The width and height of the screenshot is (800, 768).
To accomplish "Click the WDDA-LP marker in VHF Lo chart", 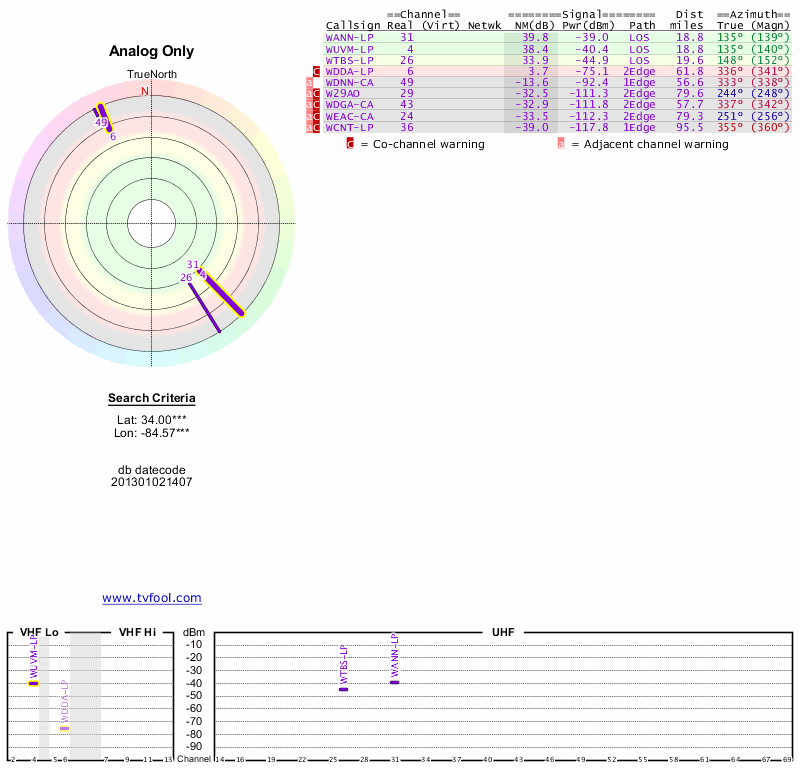I will (x=64, y=728).
